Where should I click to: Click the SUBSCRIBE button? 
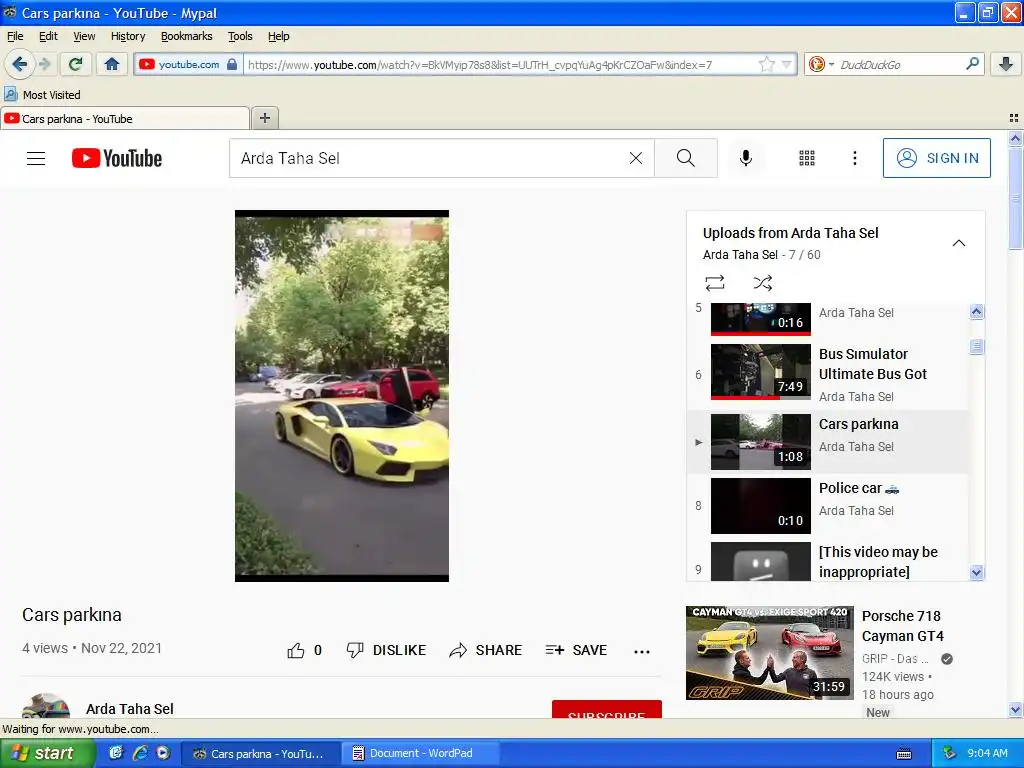[x=607, y=709]
